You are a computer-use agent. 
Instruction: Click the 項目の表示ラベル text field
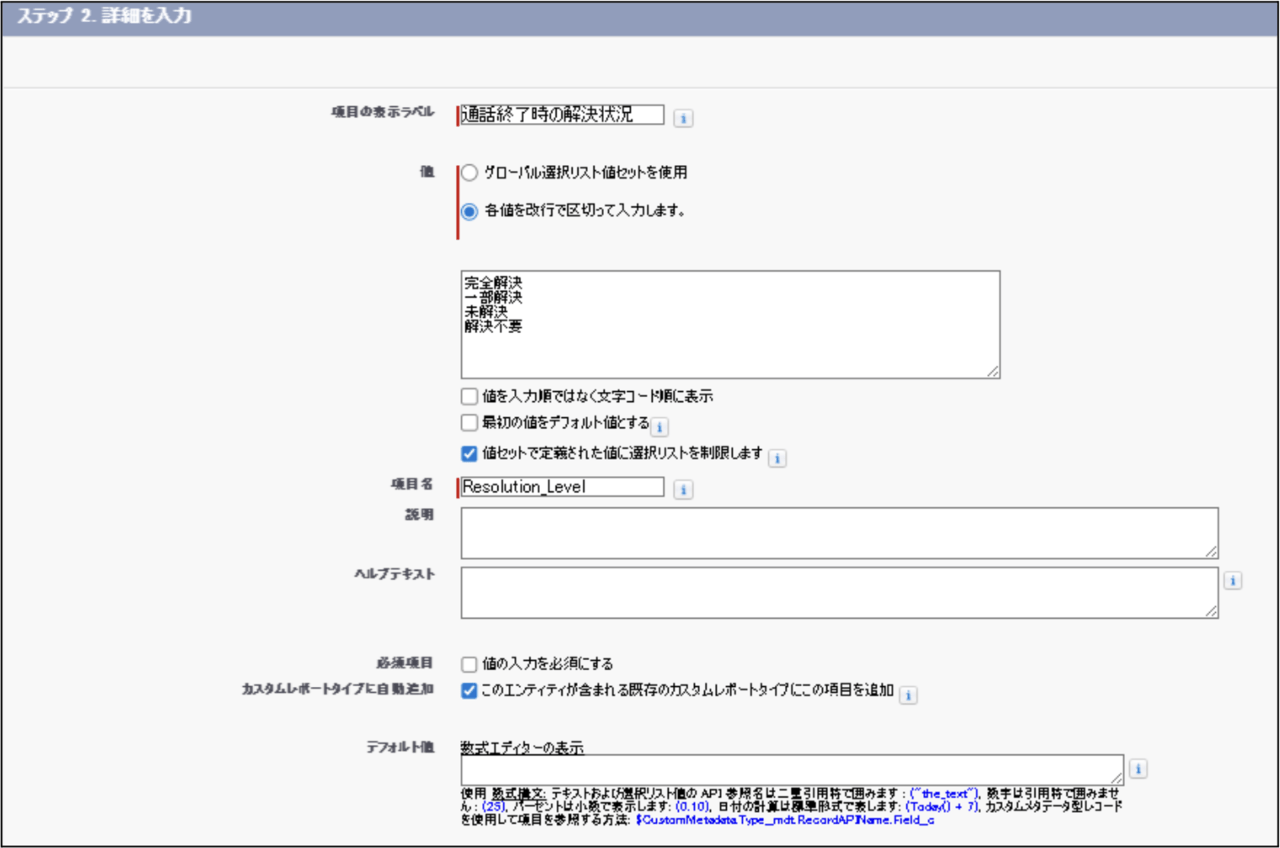561,115
